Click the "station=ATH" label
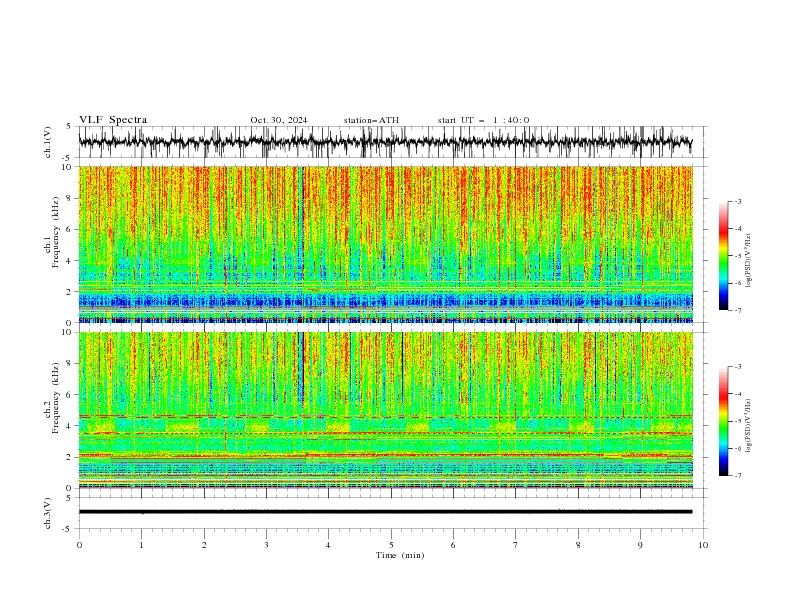The image size is (792, 612). [x=371, y=120]
